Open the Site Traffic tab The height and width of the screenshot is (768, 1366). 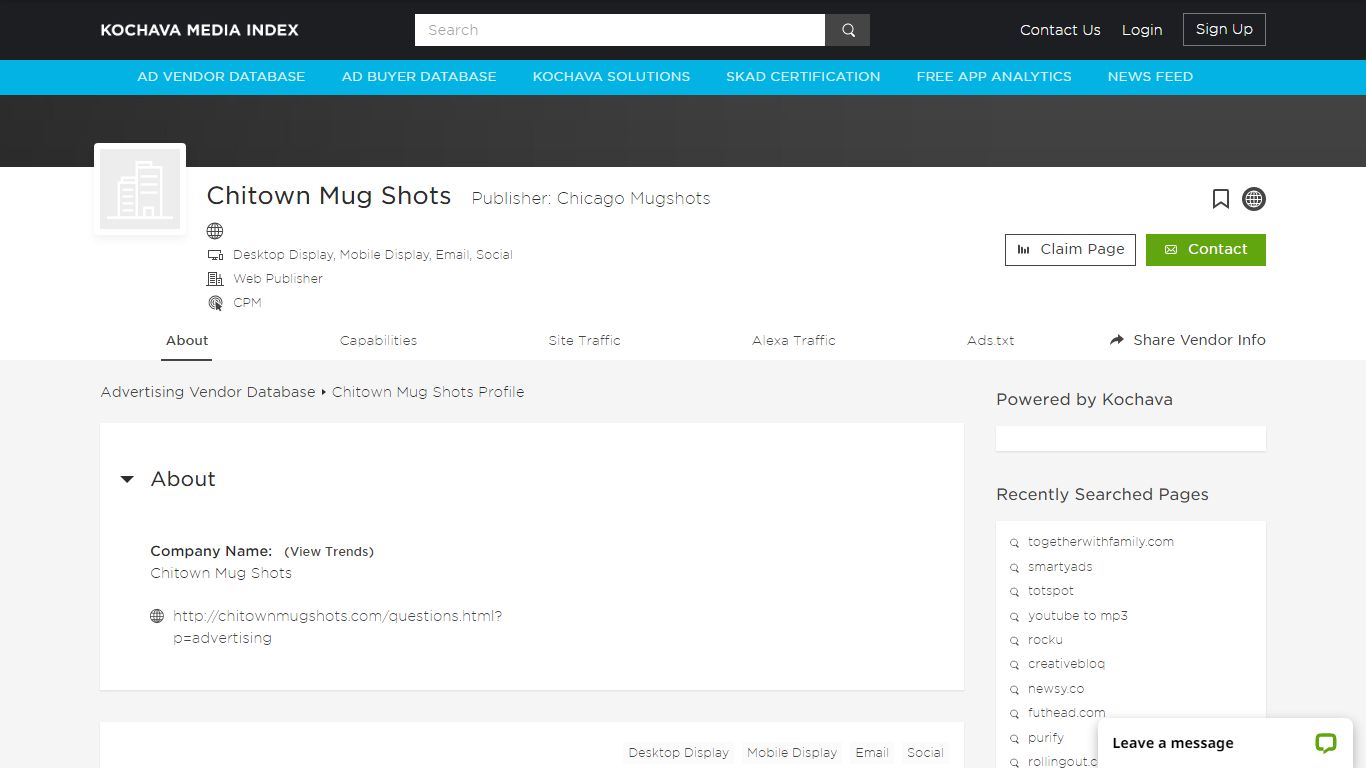point(584,341)
